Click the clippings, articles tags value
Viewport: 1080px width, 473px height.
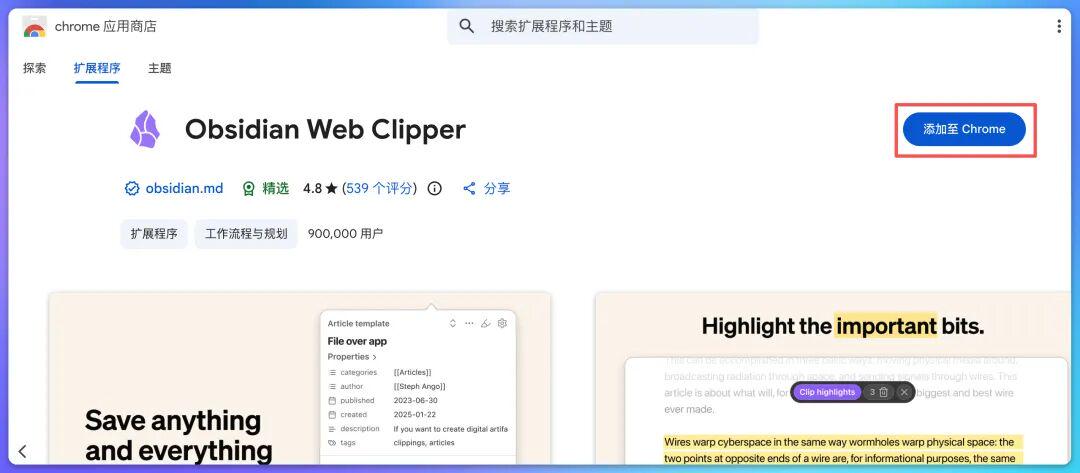click(x=424, y=443)
